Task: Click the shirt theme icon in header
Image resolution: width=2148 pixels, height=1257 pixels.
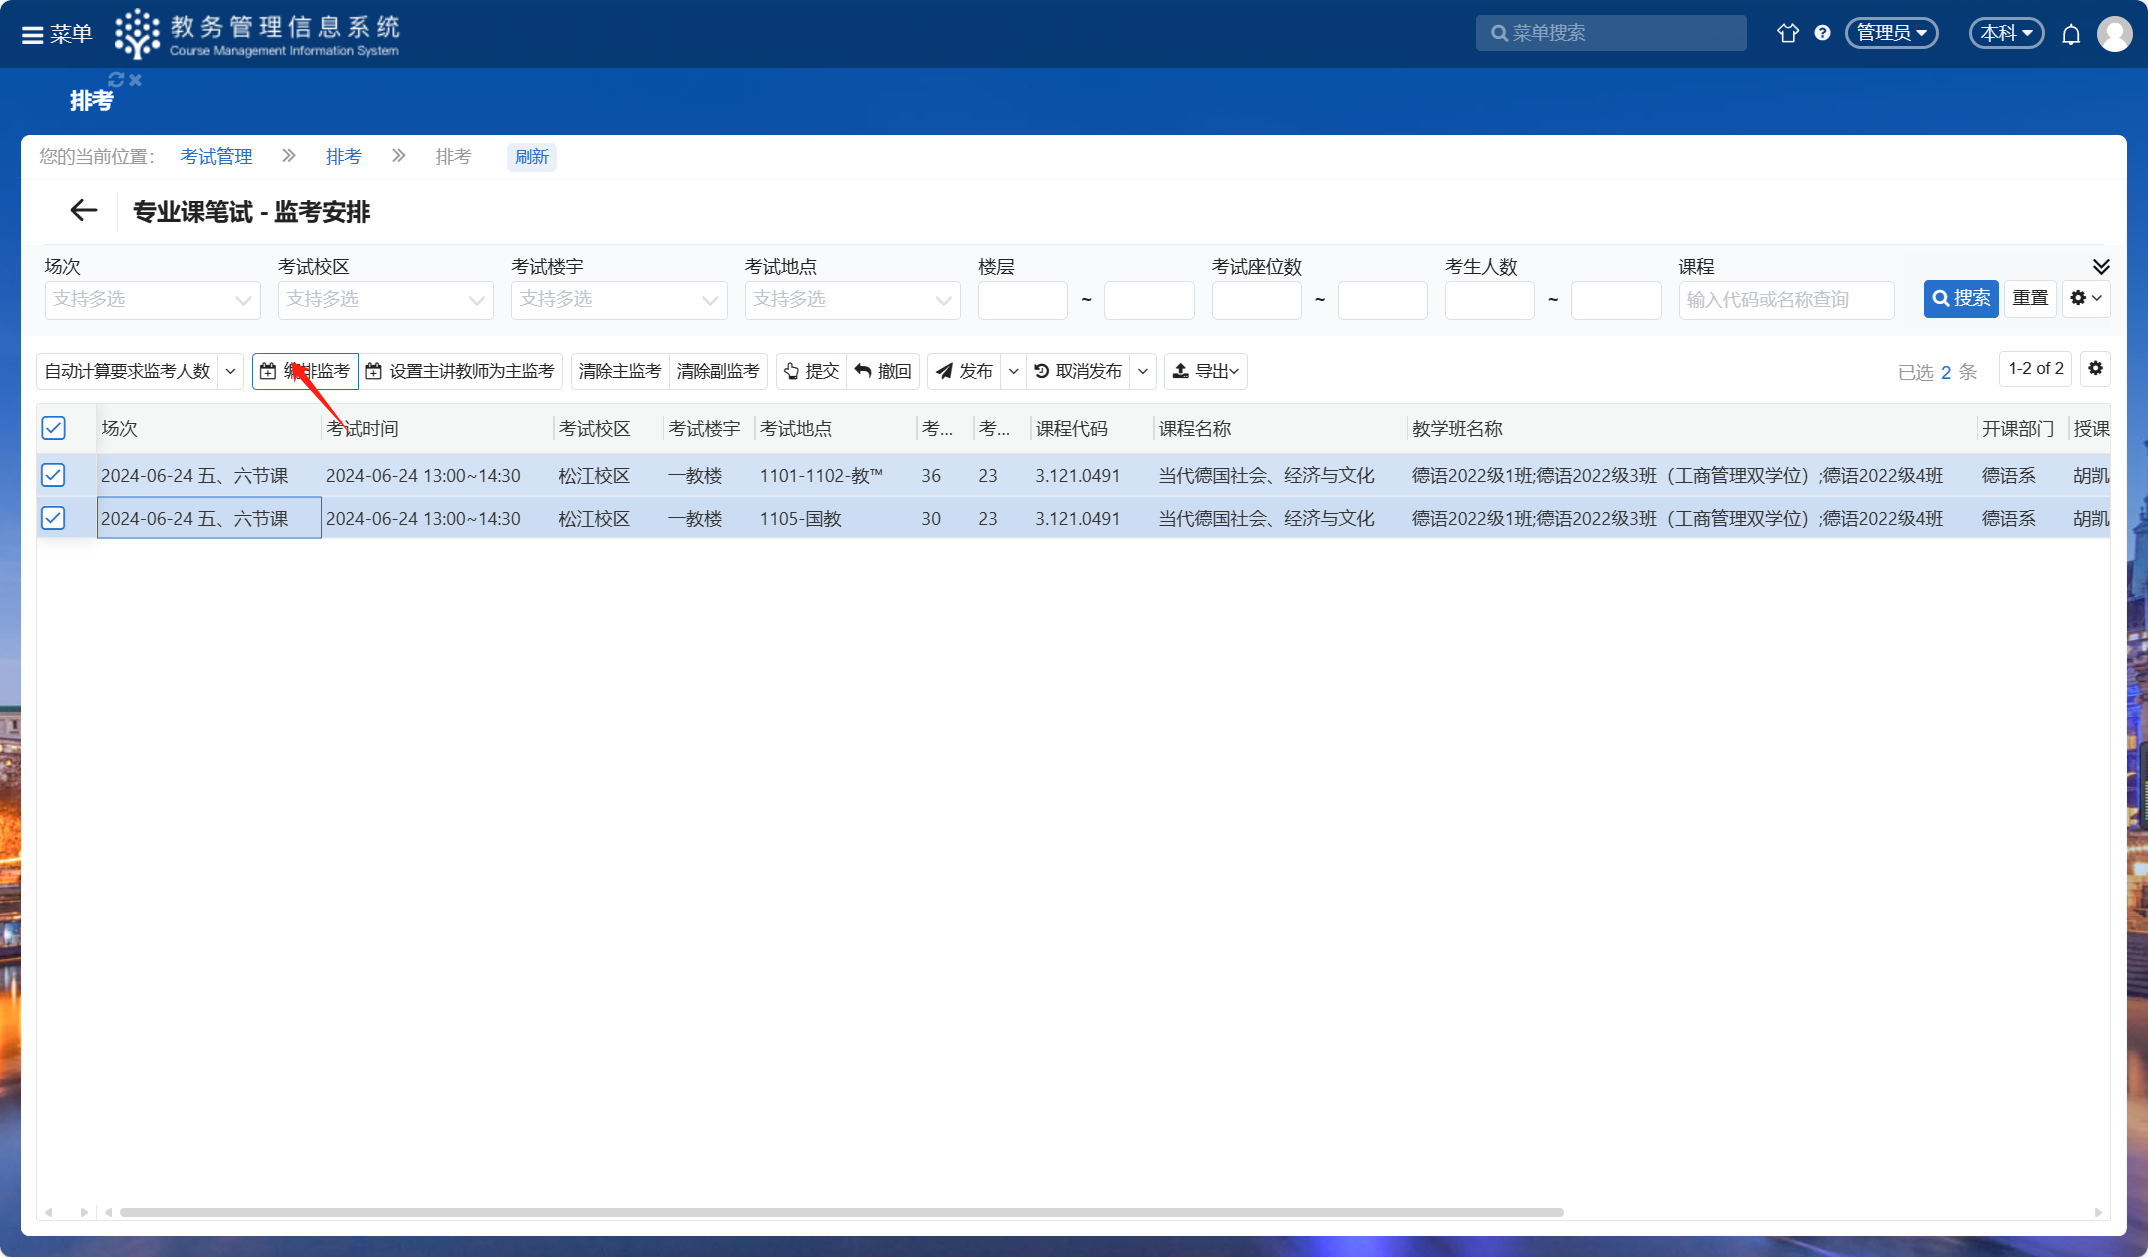Action: (1787, 33)
